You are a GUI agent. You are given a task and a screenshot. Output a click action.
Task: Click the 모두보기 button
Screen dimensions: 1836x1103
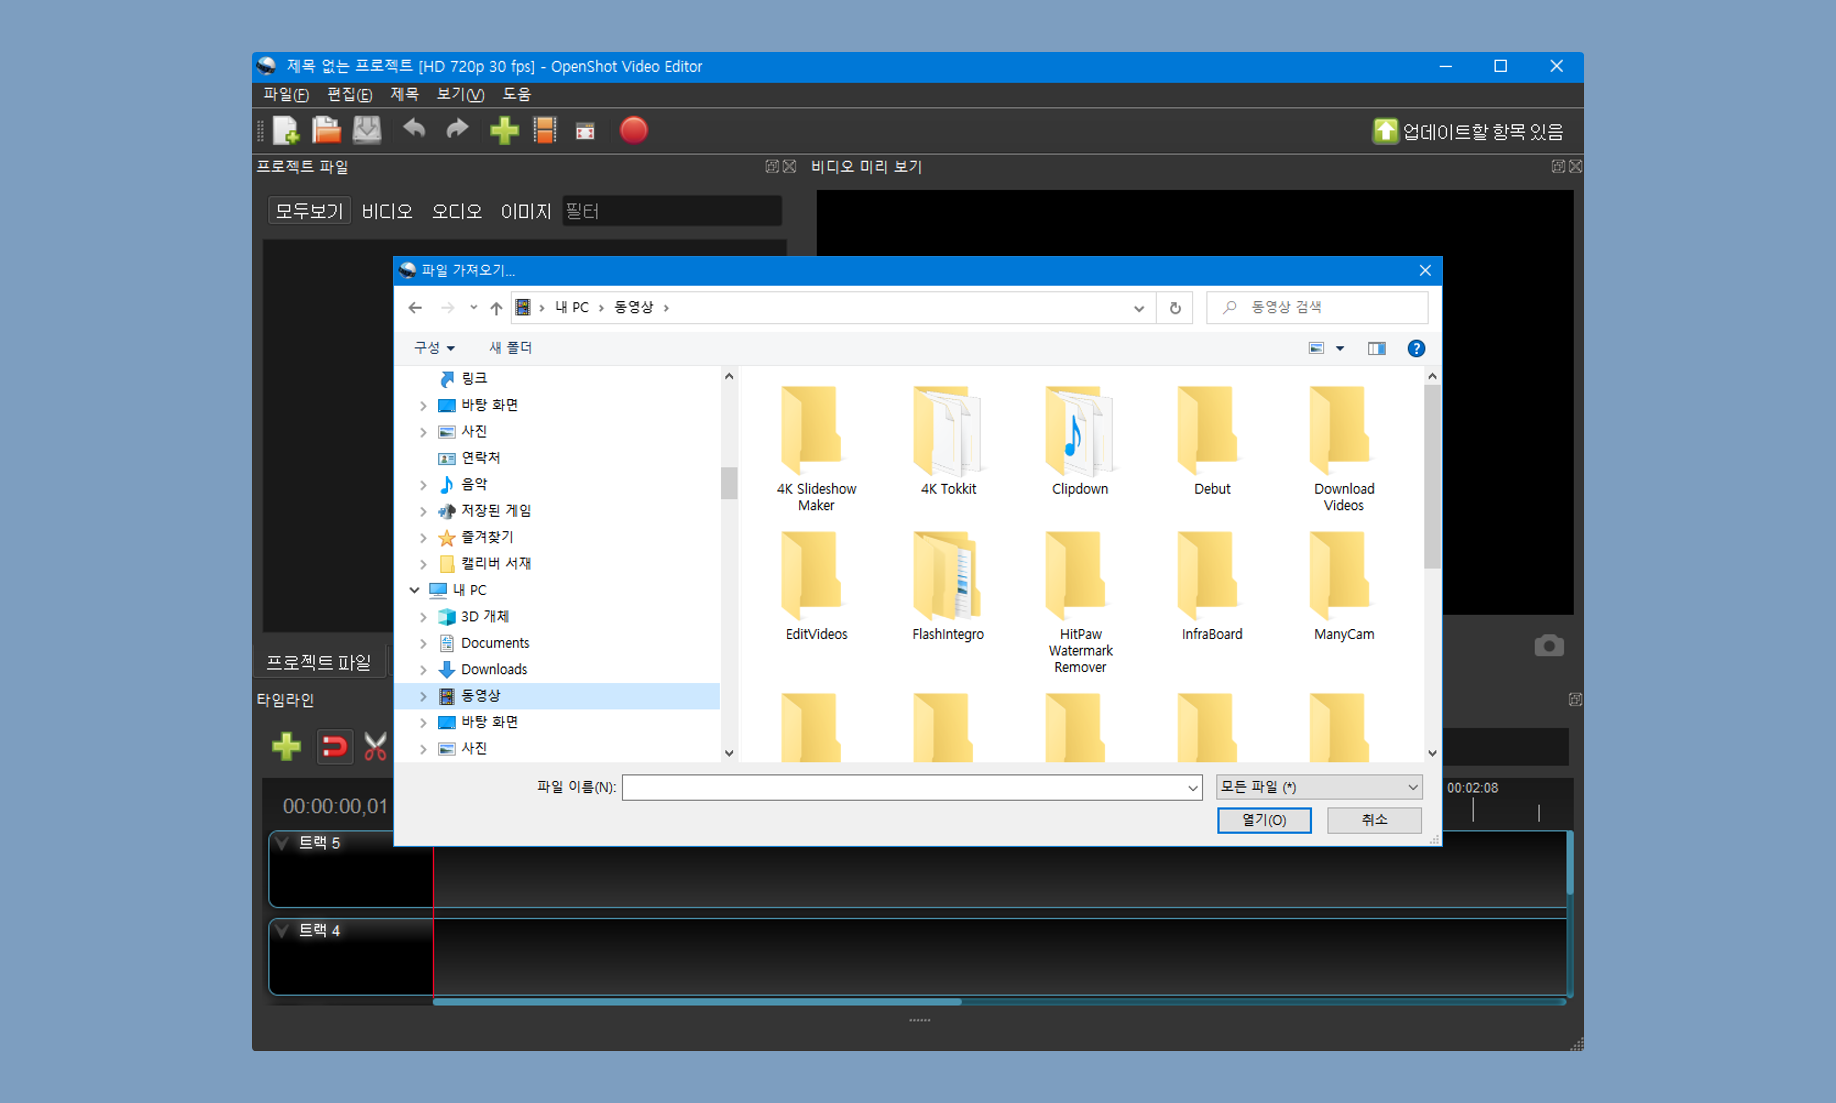pos(309,211)
